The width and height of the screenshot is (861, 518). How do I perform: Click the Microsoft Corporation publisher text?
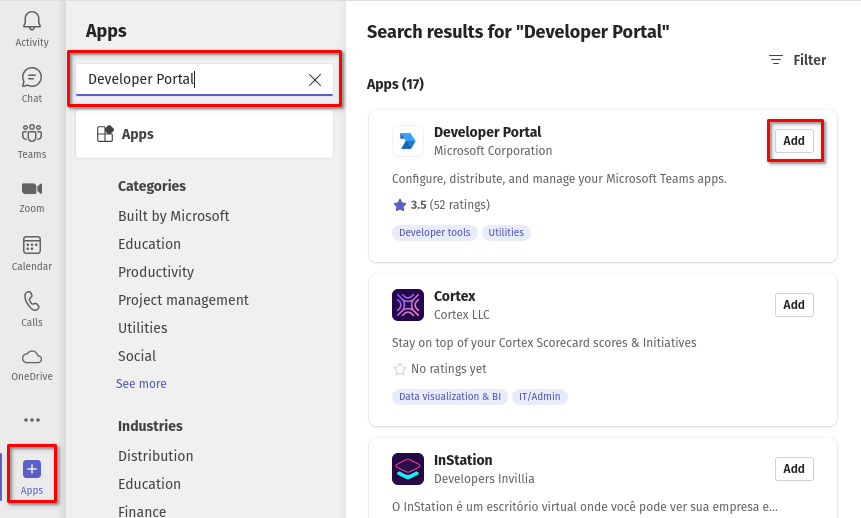[493, 151]
